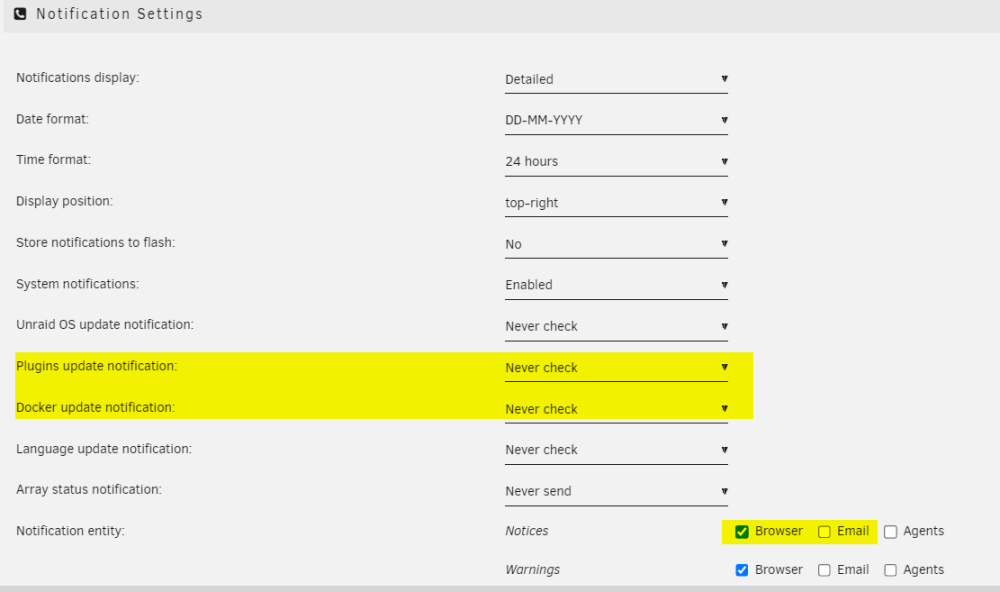Check Email for Warnings
1000x592 pixels.
(824, 570)
